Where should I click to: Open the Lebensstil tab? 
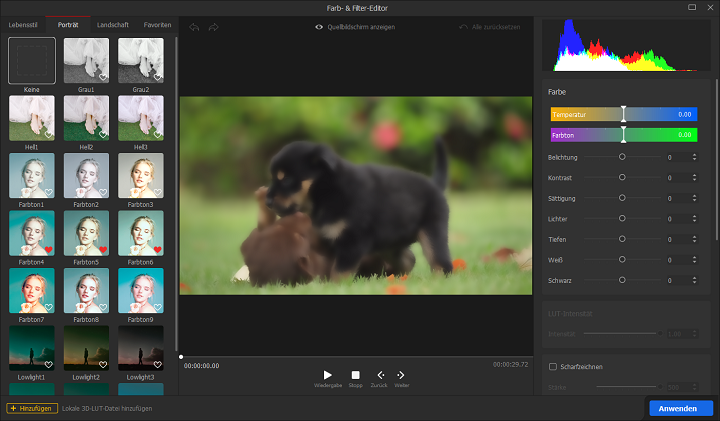[23, 25]
